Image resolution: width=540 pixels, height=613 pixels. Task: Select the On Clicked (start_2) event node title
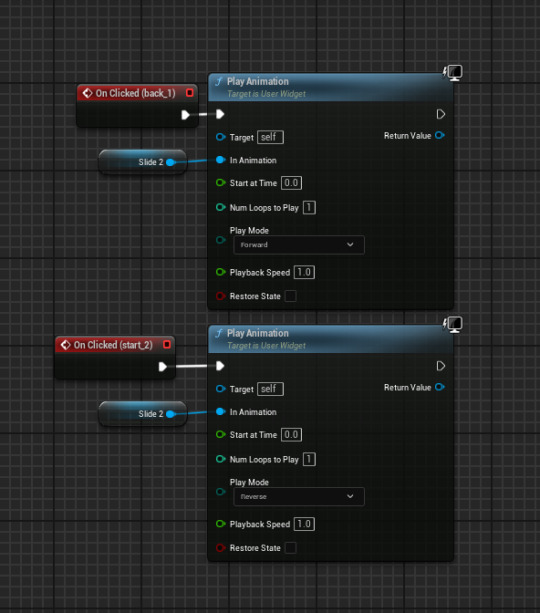113,345
